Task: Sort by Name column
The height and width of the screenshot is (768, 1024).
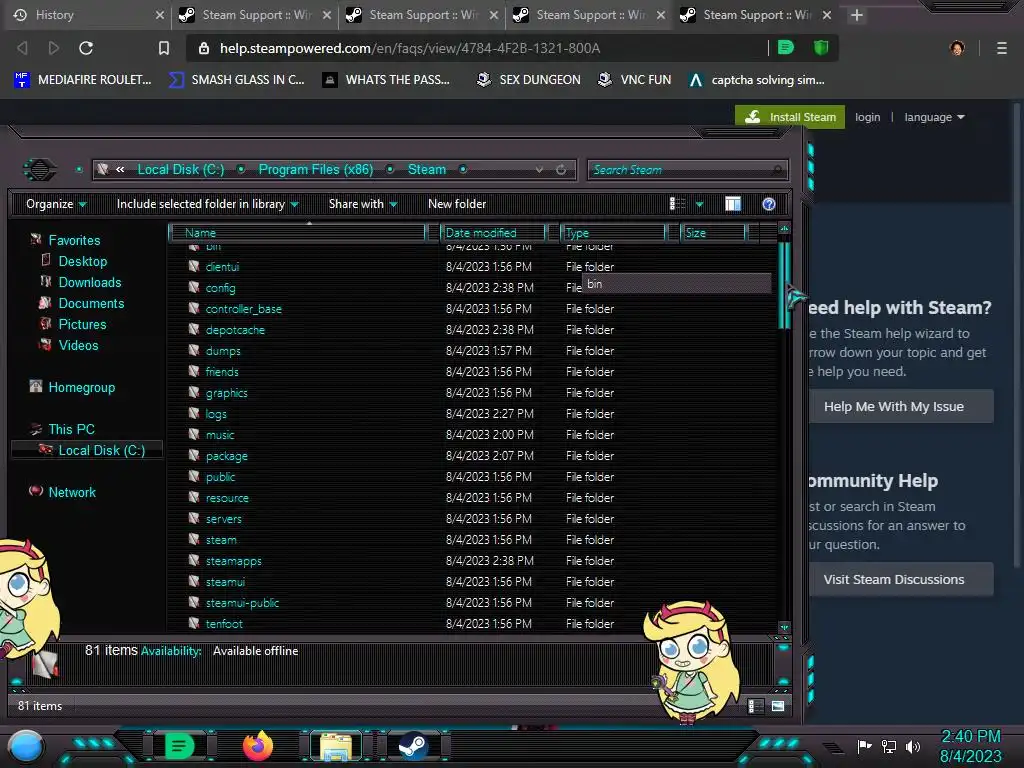Action: point(297,232)
